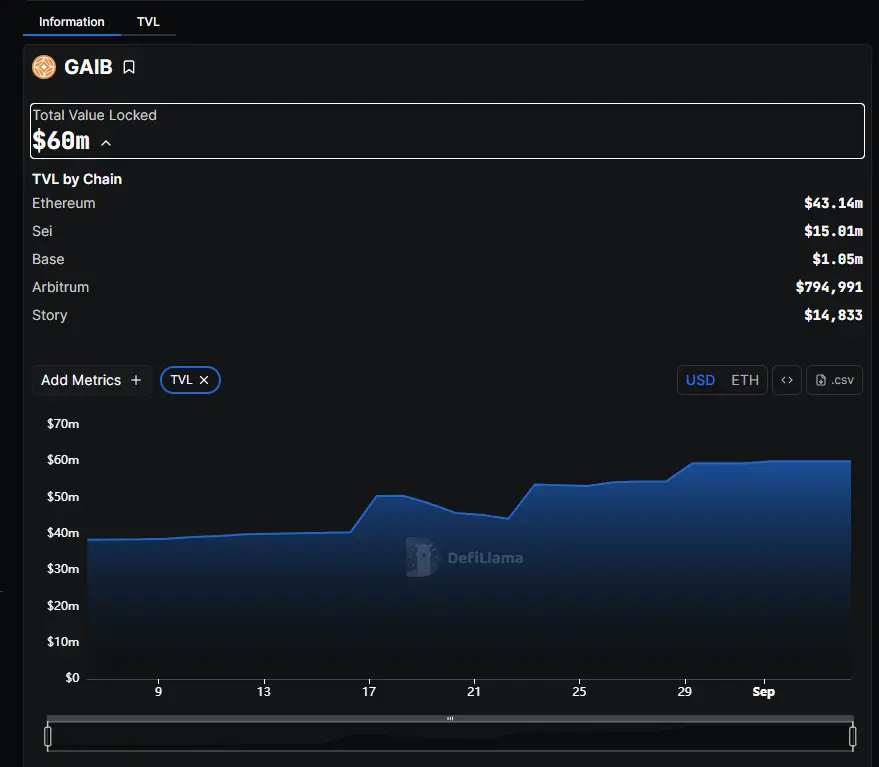The width and height of the screenshot is (879, 767).
Task: Click left handle of chart range slider
Action: coord(48,736)
